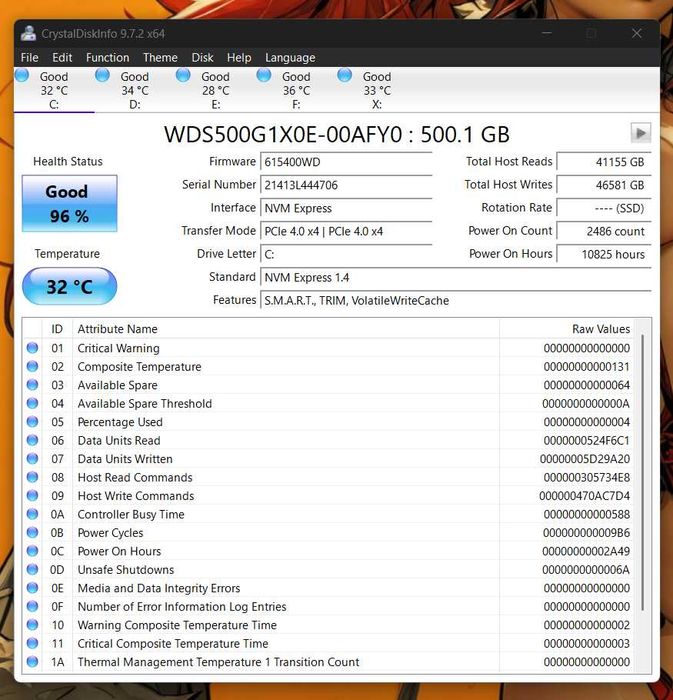Click blue status dot for Percentage Used

(32, 421)
